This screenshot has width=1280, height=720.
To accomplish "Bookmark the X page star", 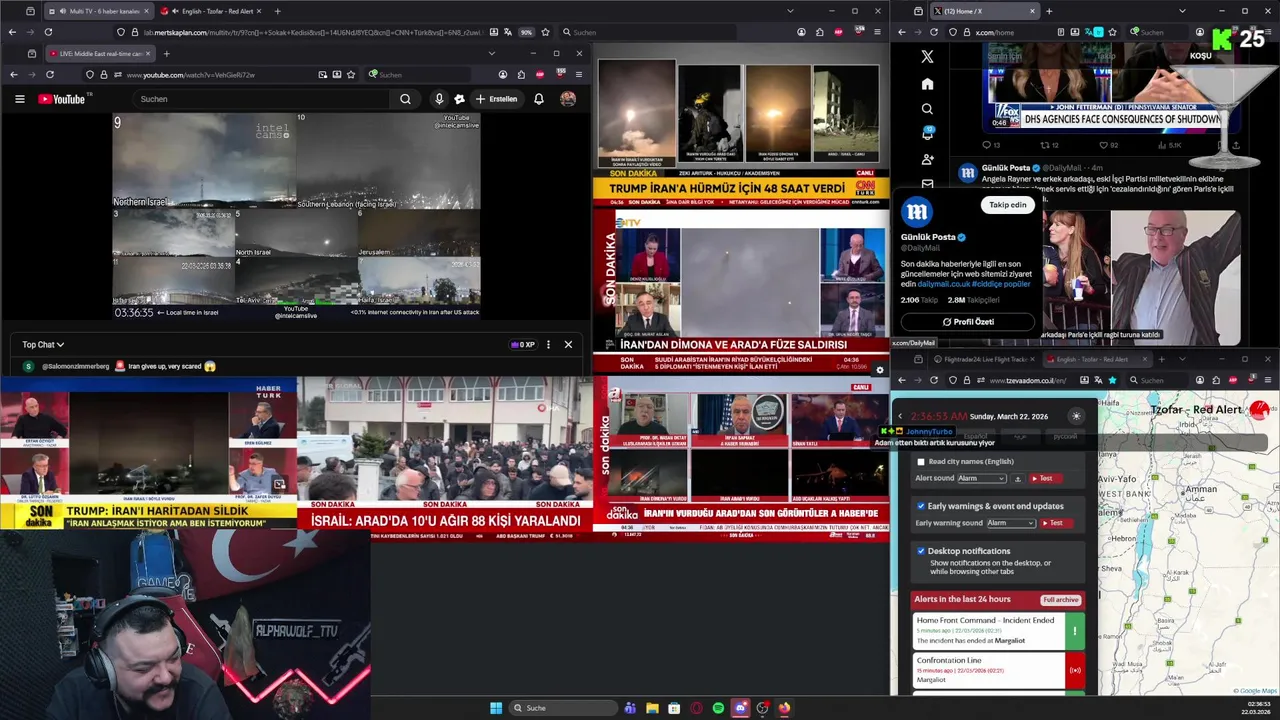I will pyautogui.click(x=1112, y=32).
